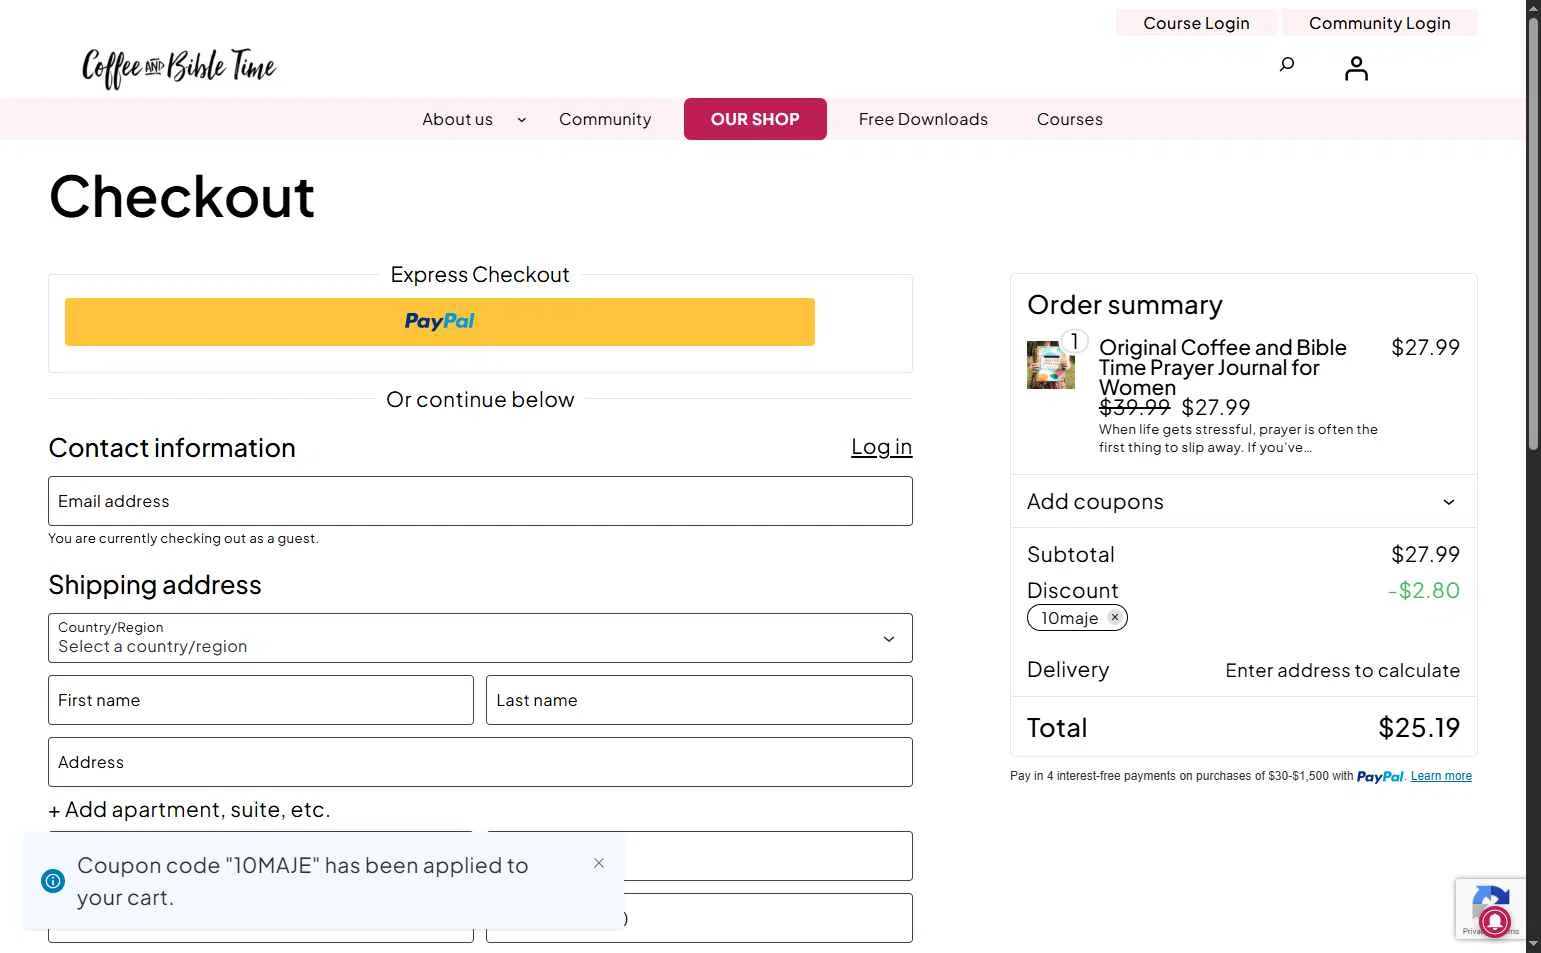This screenshot has width=1541, height=953.
Task: Click the -$2.80 discount value
Action: pos(1424,591)
